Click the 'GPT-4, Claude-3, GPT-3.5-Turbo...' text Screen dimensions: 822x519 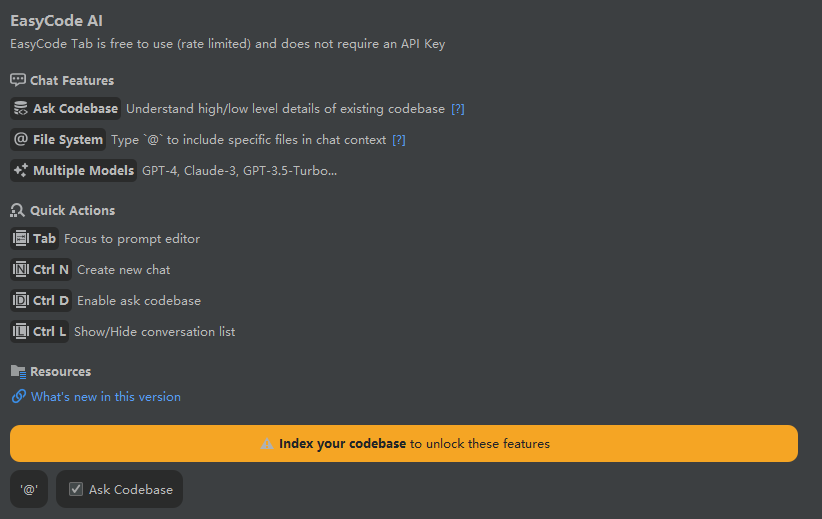pyautogui.click(x=240, y=171)
